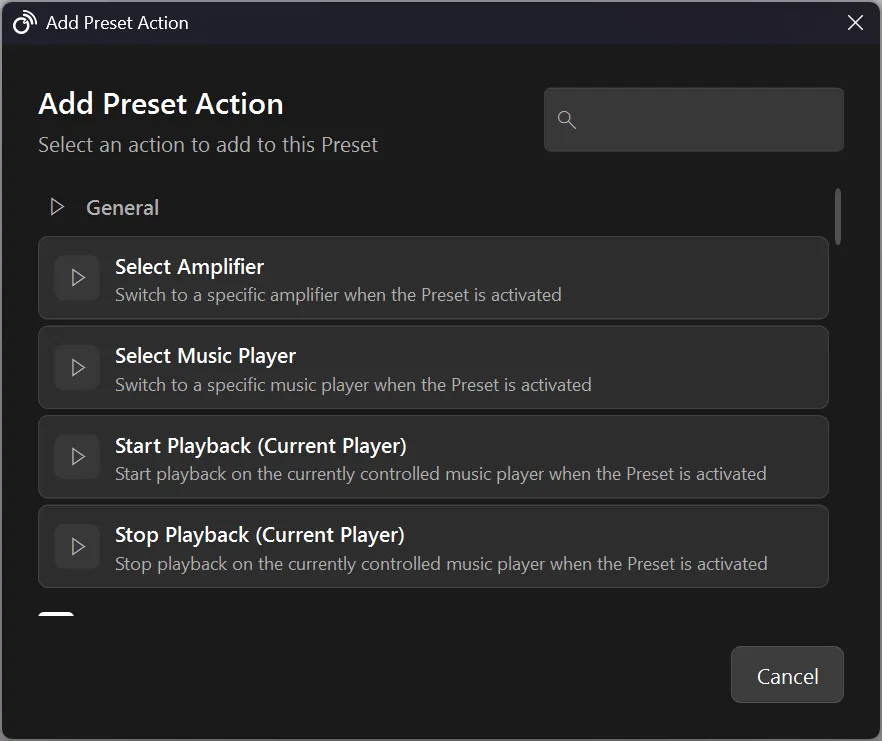Add the Stop Playback (Current Player) action

[x=433, y=546]
